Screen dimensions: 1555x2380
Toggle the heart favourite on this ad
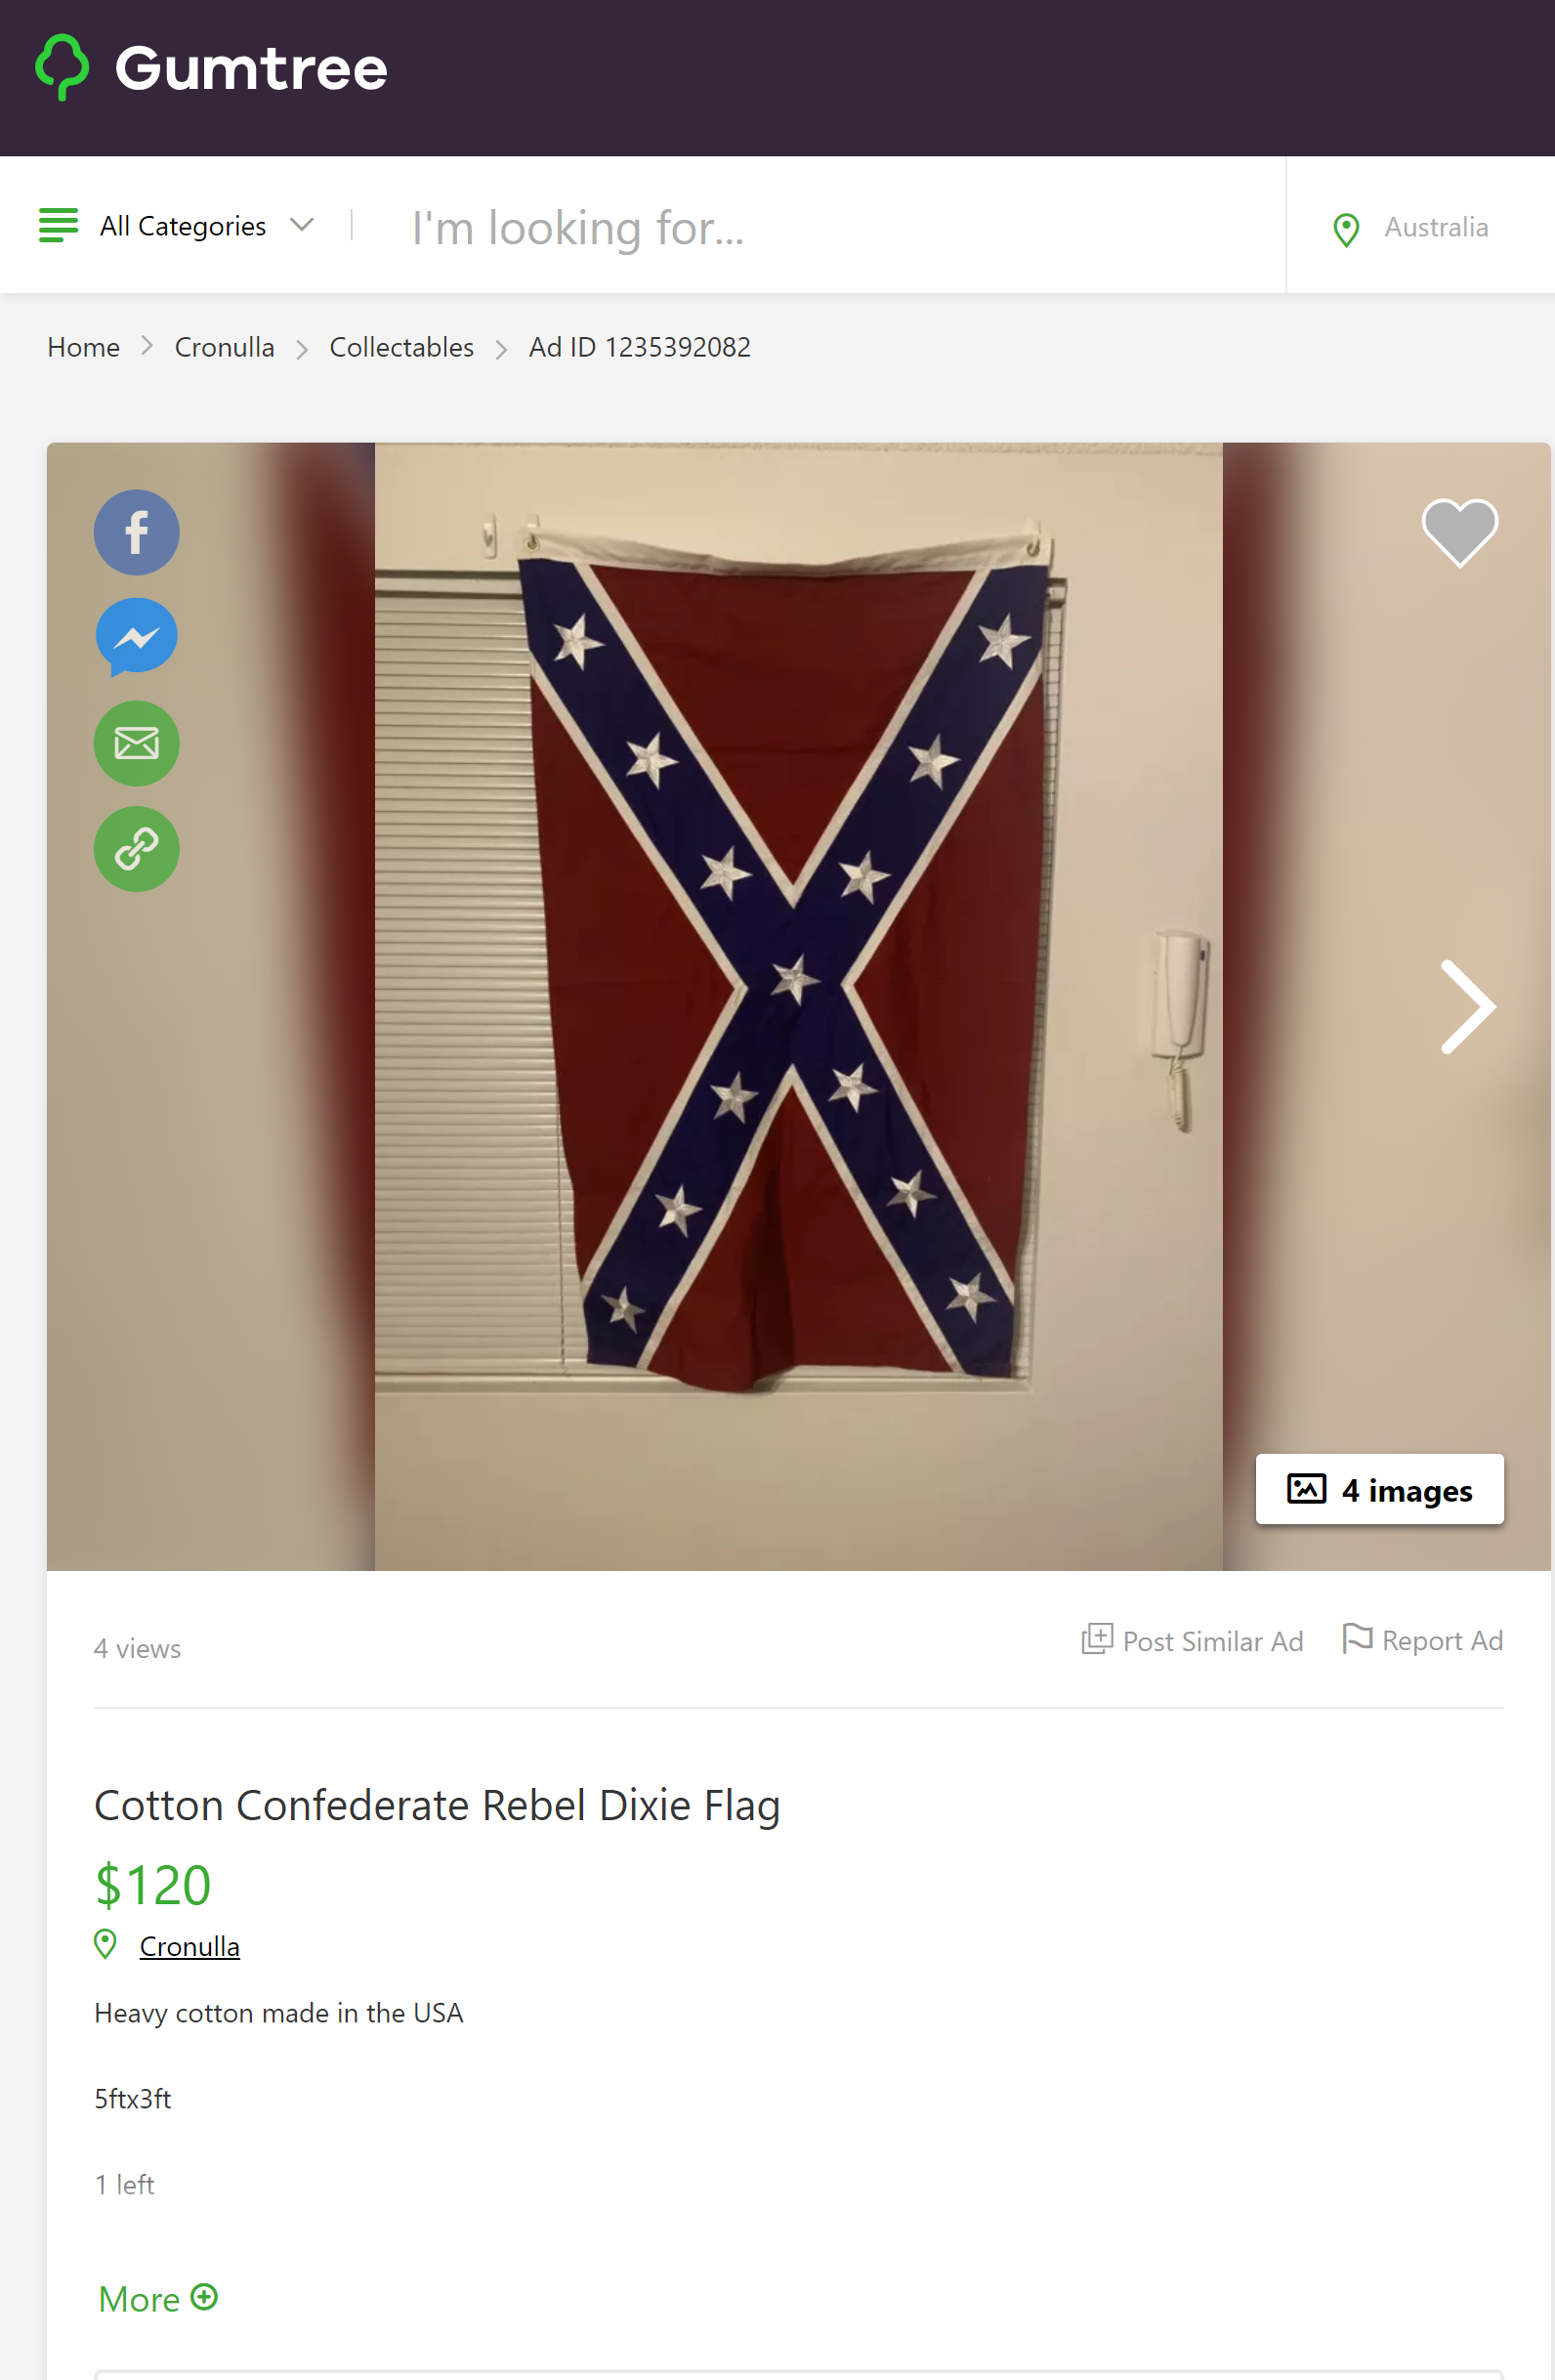pos(1459,532)
